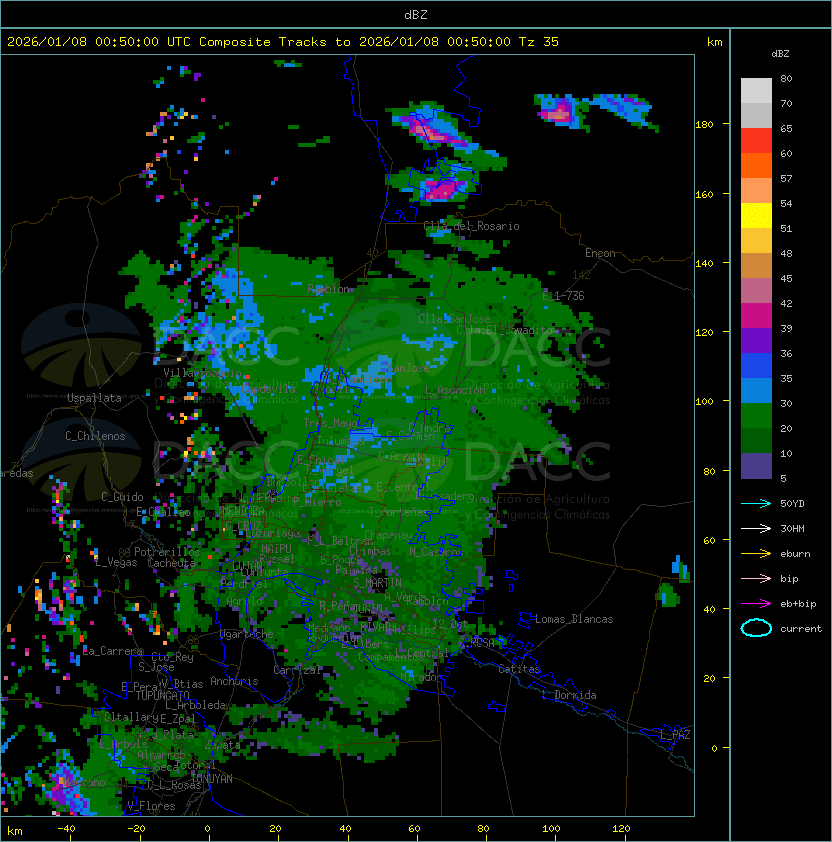
Task: Click the Catitas place label
Action: point(519,669)
